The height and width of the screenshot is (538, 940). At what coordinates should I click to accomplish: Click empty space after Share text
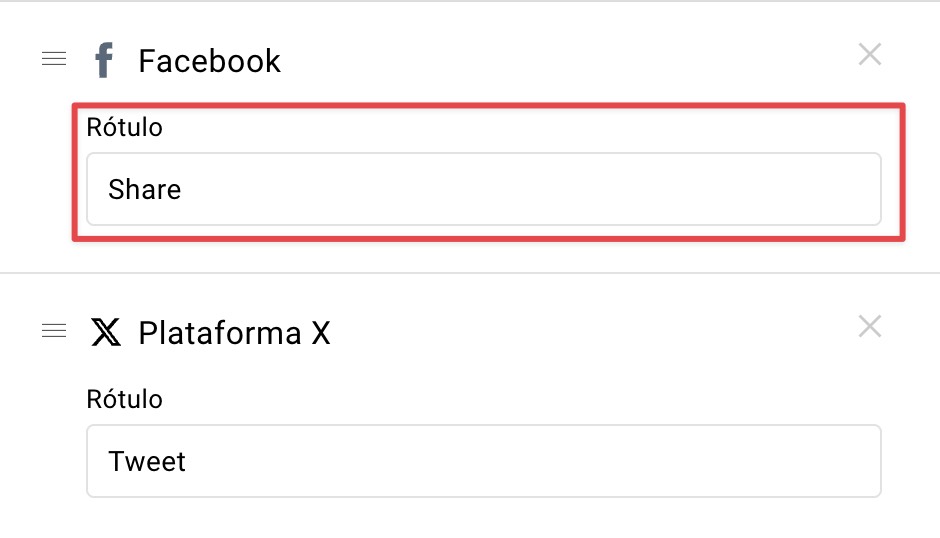(x=528, y=190)
